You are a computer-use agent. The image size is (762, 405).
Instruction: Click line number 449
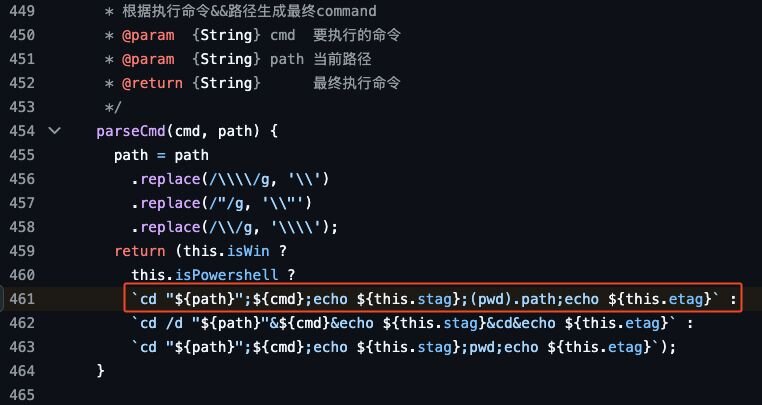pos(20,11)
